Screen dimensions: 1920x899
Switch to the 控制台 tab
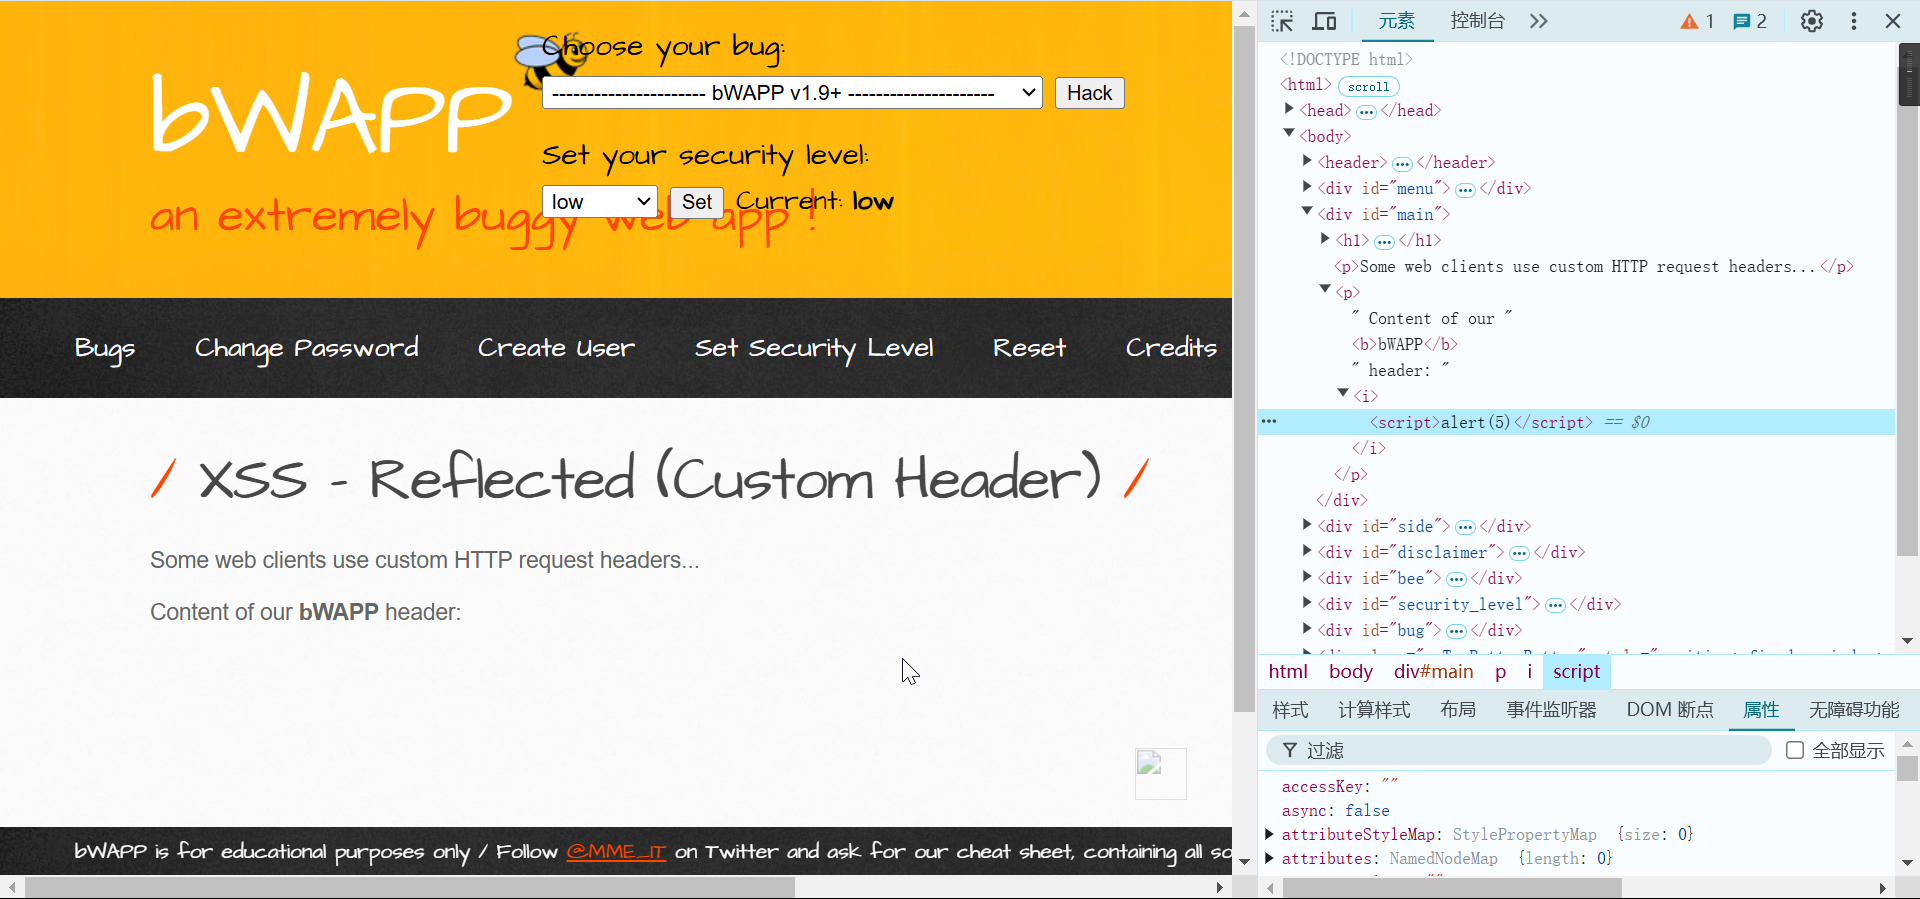(x=1477, y=21)
